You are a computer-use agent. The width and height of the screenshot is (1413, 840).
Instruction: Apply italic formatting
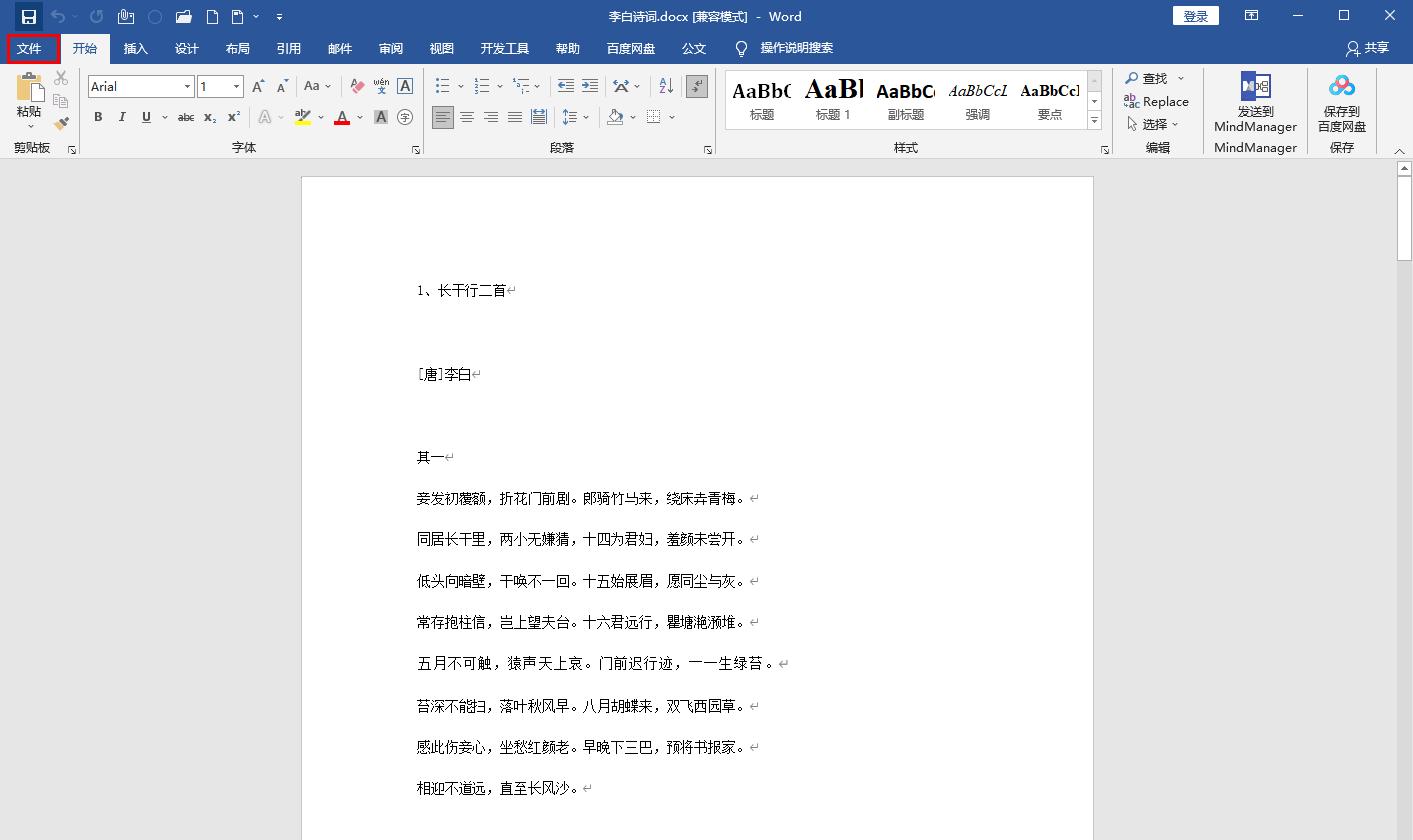pyautogui.click(x=121, y=117)
